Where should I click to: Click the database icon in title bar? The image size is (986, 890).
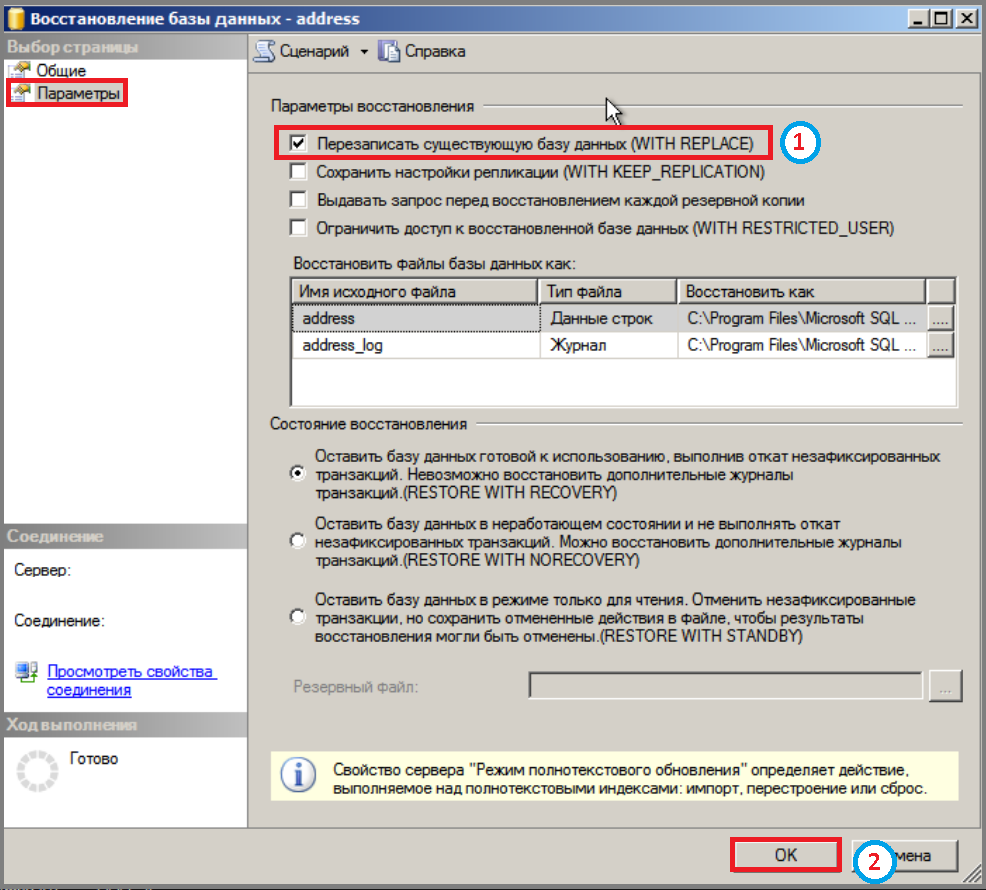[16, 18]
